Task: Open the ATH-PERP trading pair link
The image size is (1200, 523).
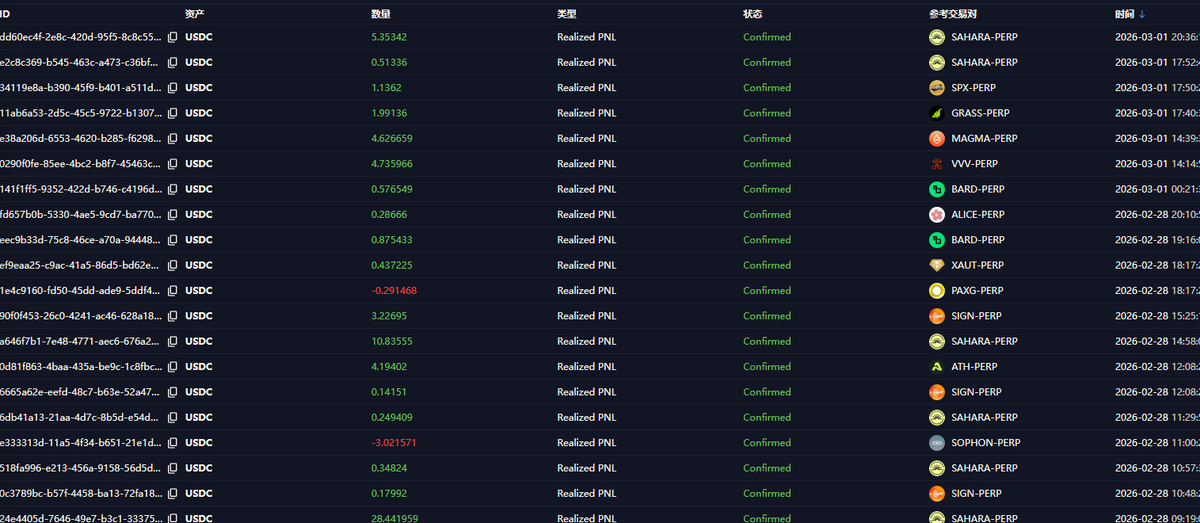Action: point(974,367)
